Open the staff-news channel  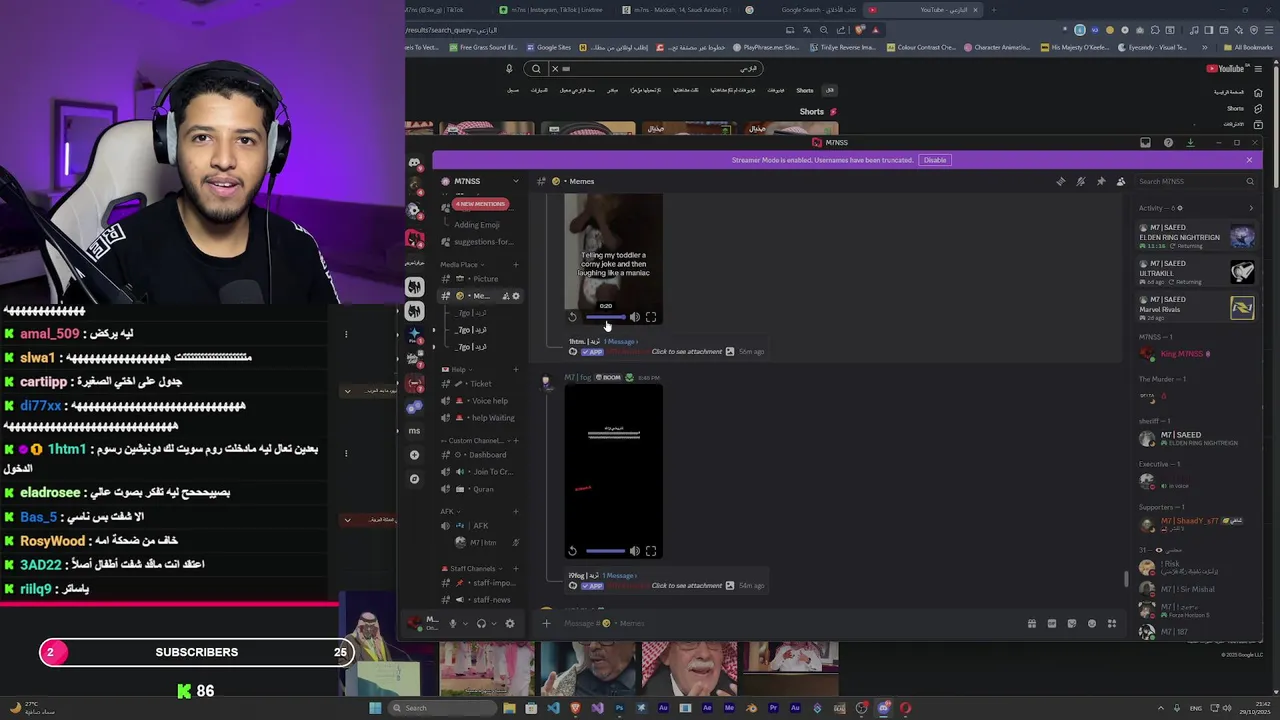pos(481,600)
